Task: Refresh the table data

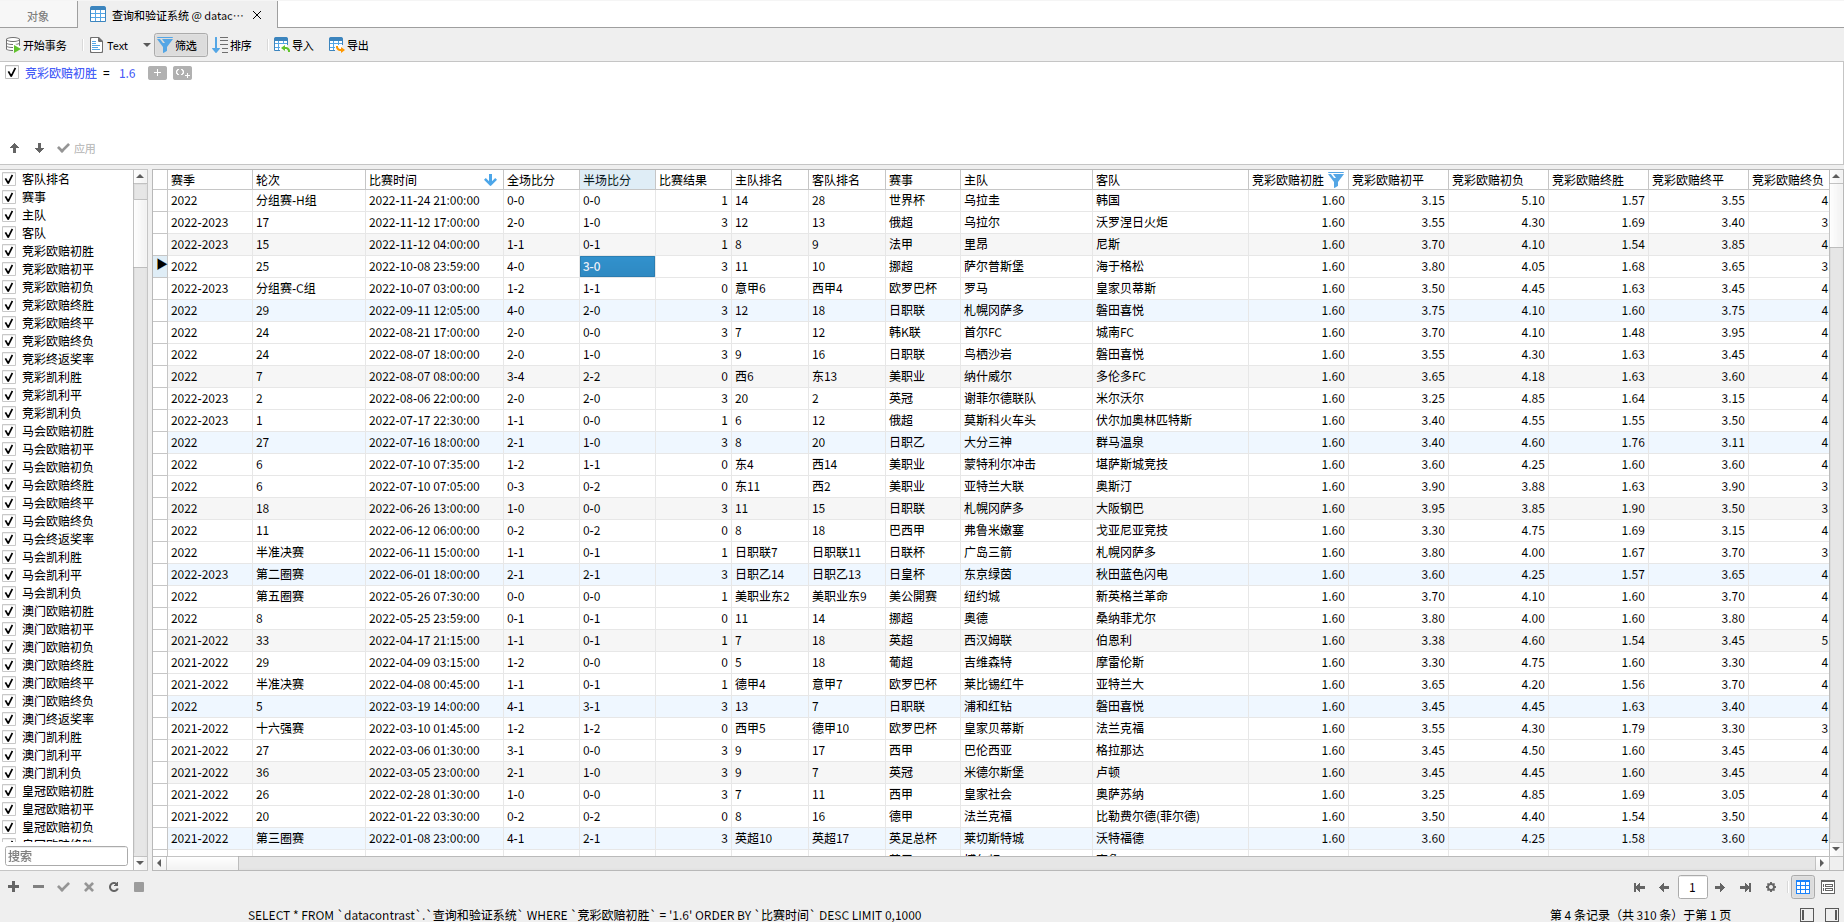Action: point(113,887)
